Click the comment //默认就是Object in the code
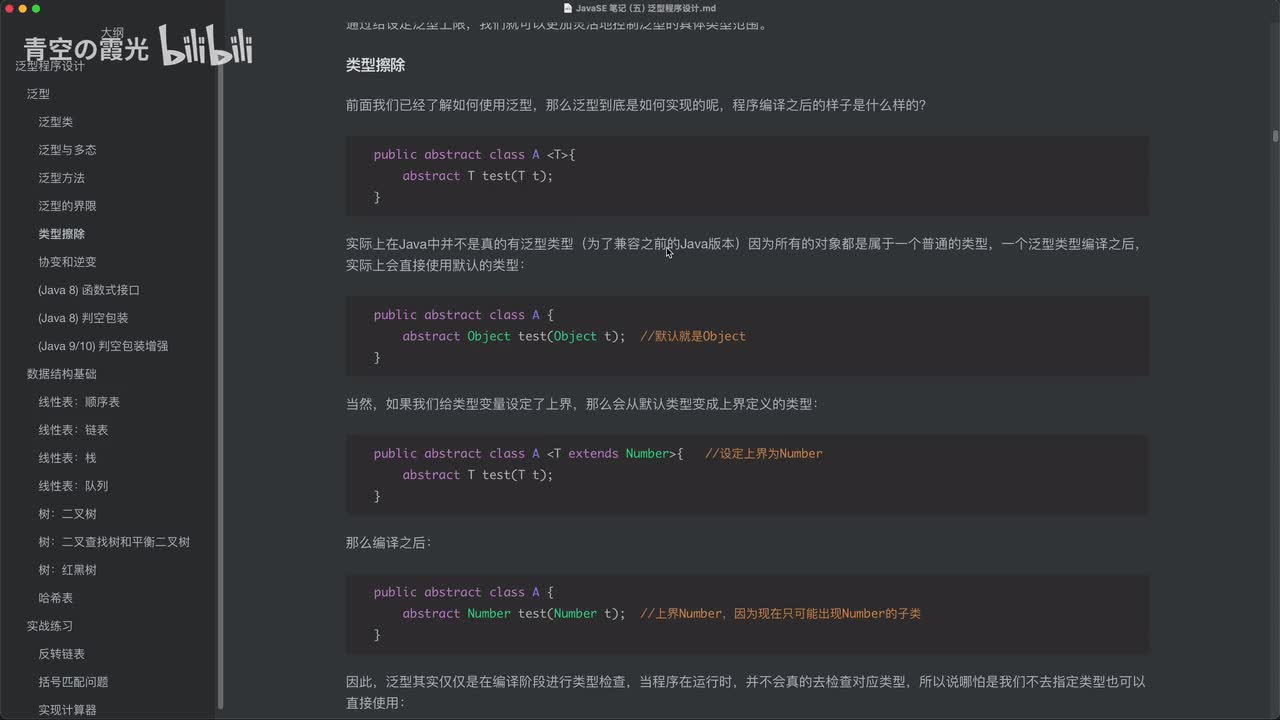 [x=692, y=336]
